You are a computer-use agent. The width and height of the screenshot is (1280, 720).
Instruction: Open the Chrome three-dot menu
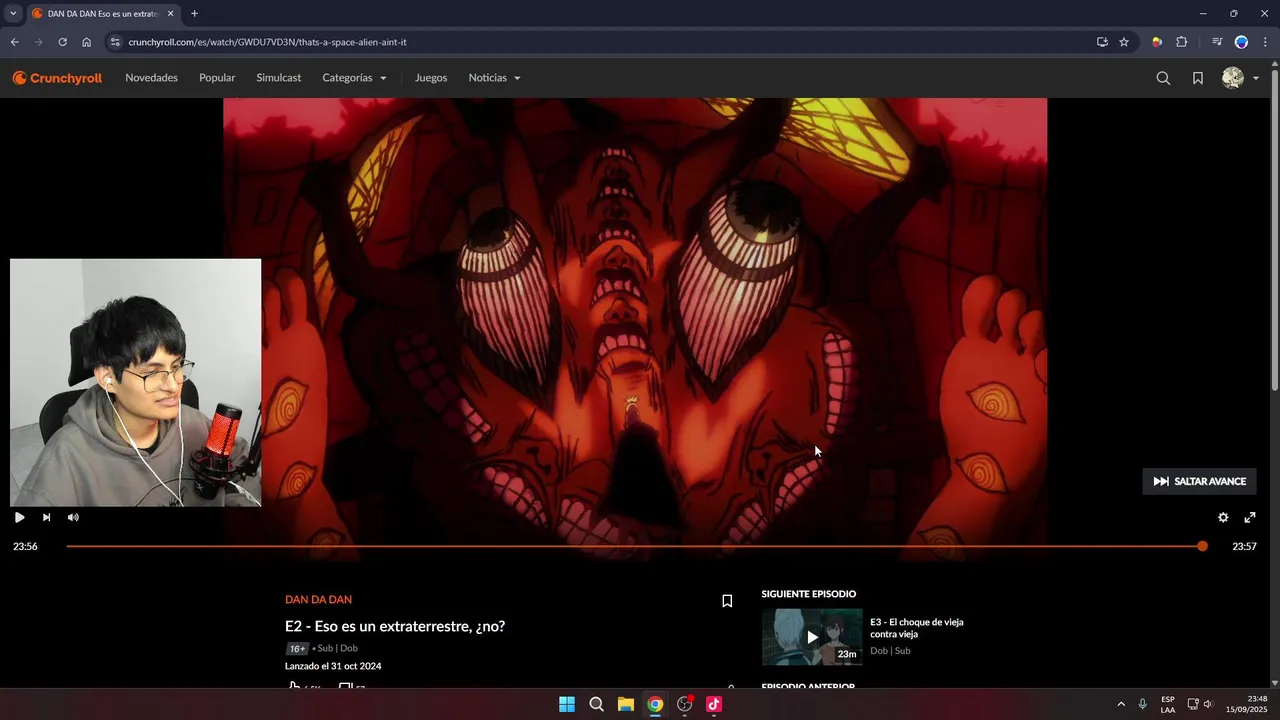click(1266, 42)
